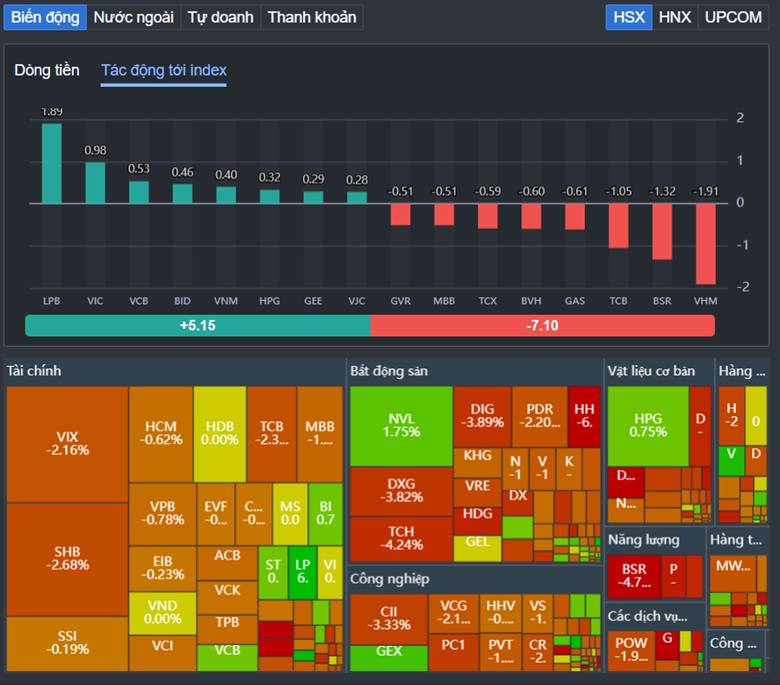Open the KHG tile
Image resolution: width=780 pixels, height=685 pixels.
tap(478, 463)
